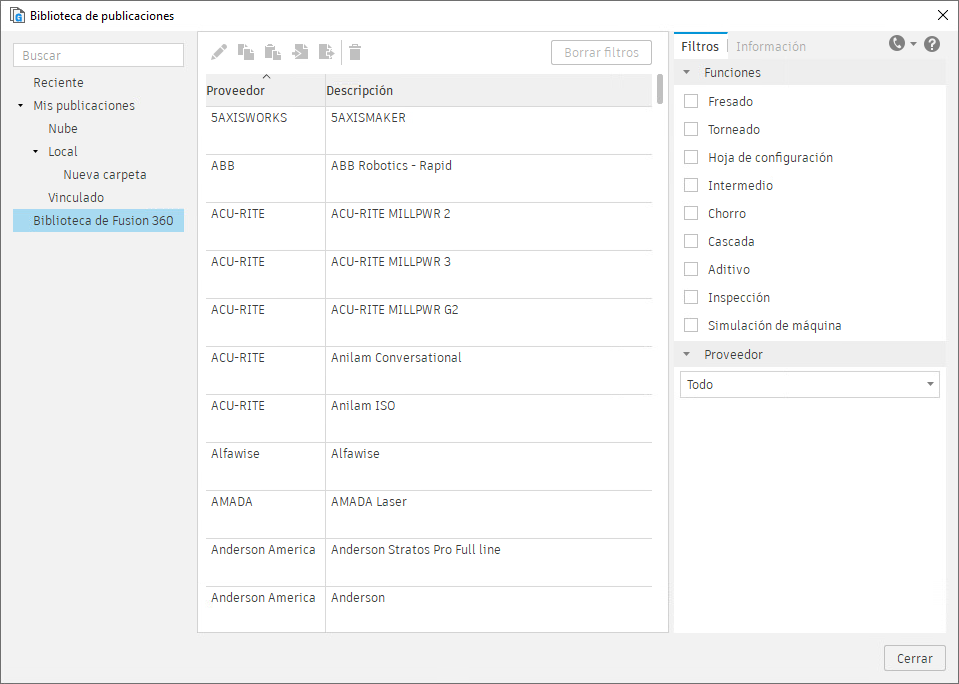The height and width of the screenshot is (684, 959).
Task: Check the Hoja de configuración filter
Action: click(x=691, y=158)
